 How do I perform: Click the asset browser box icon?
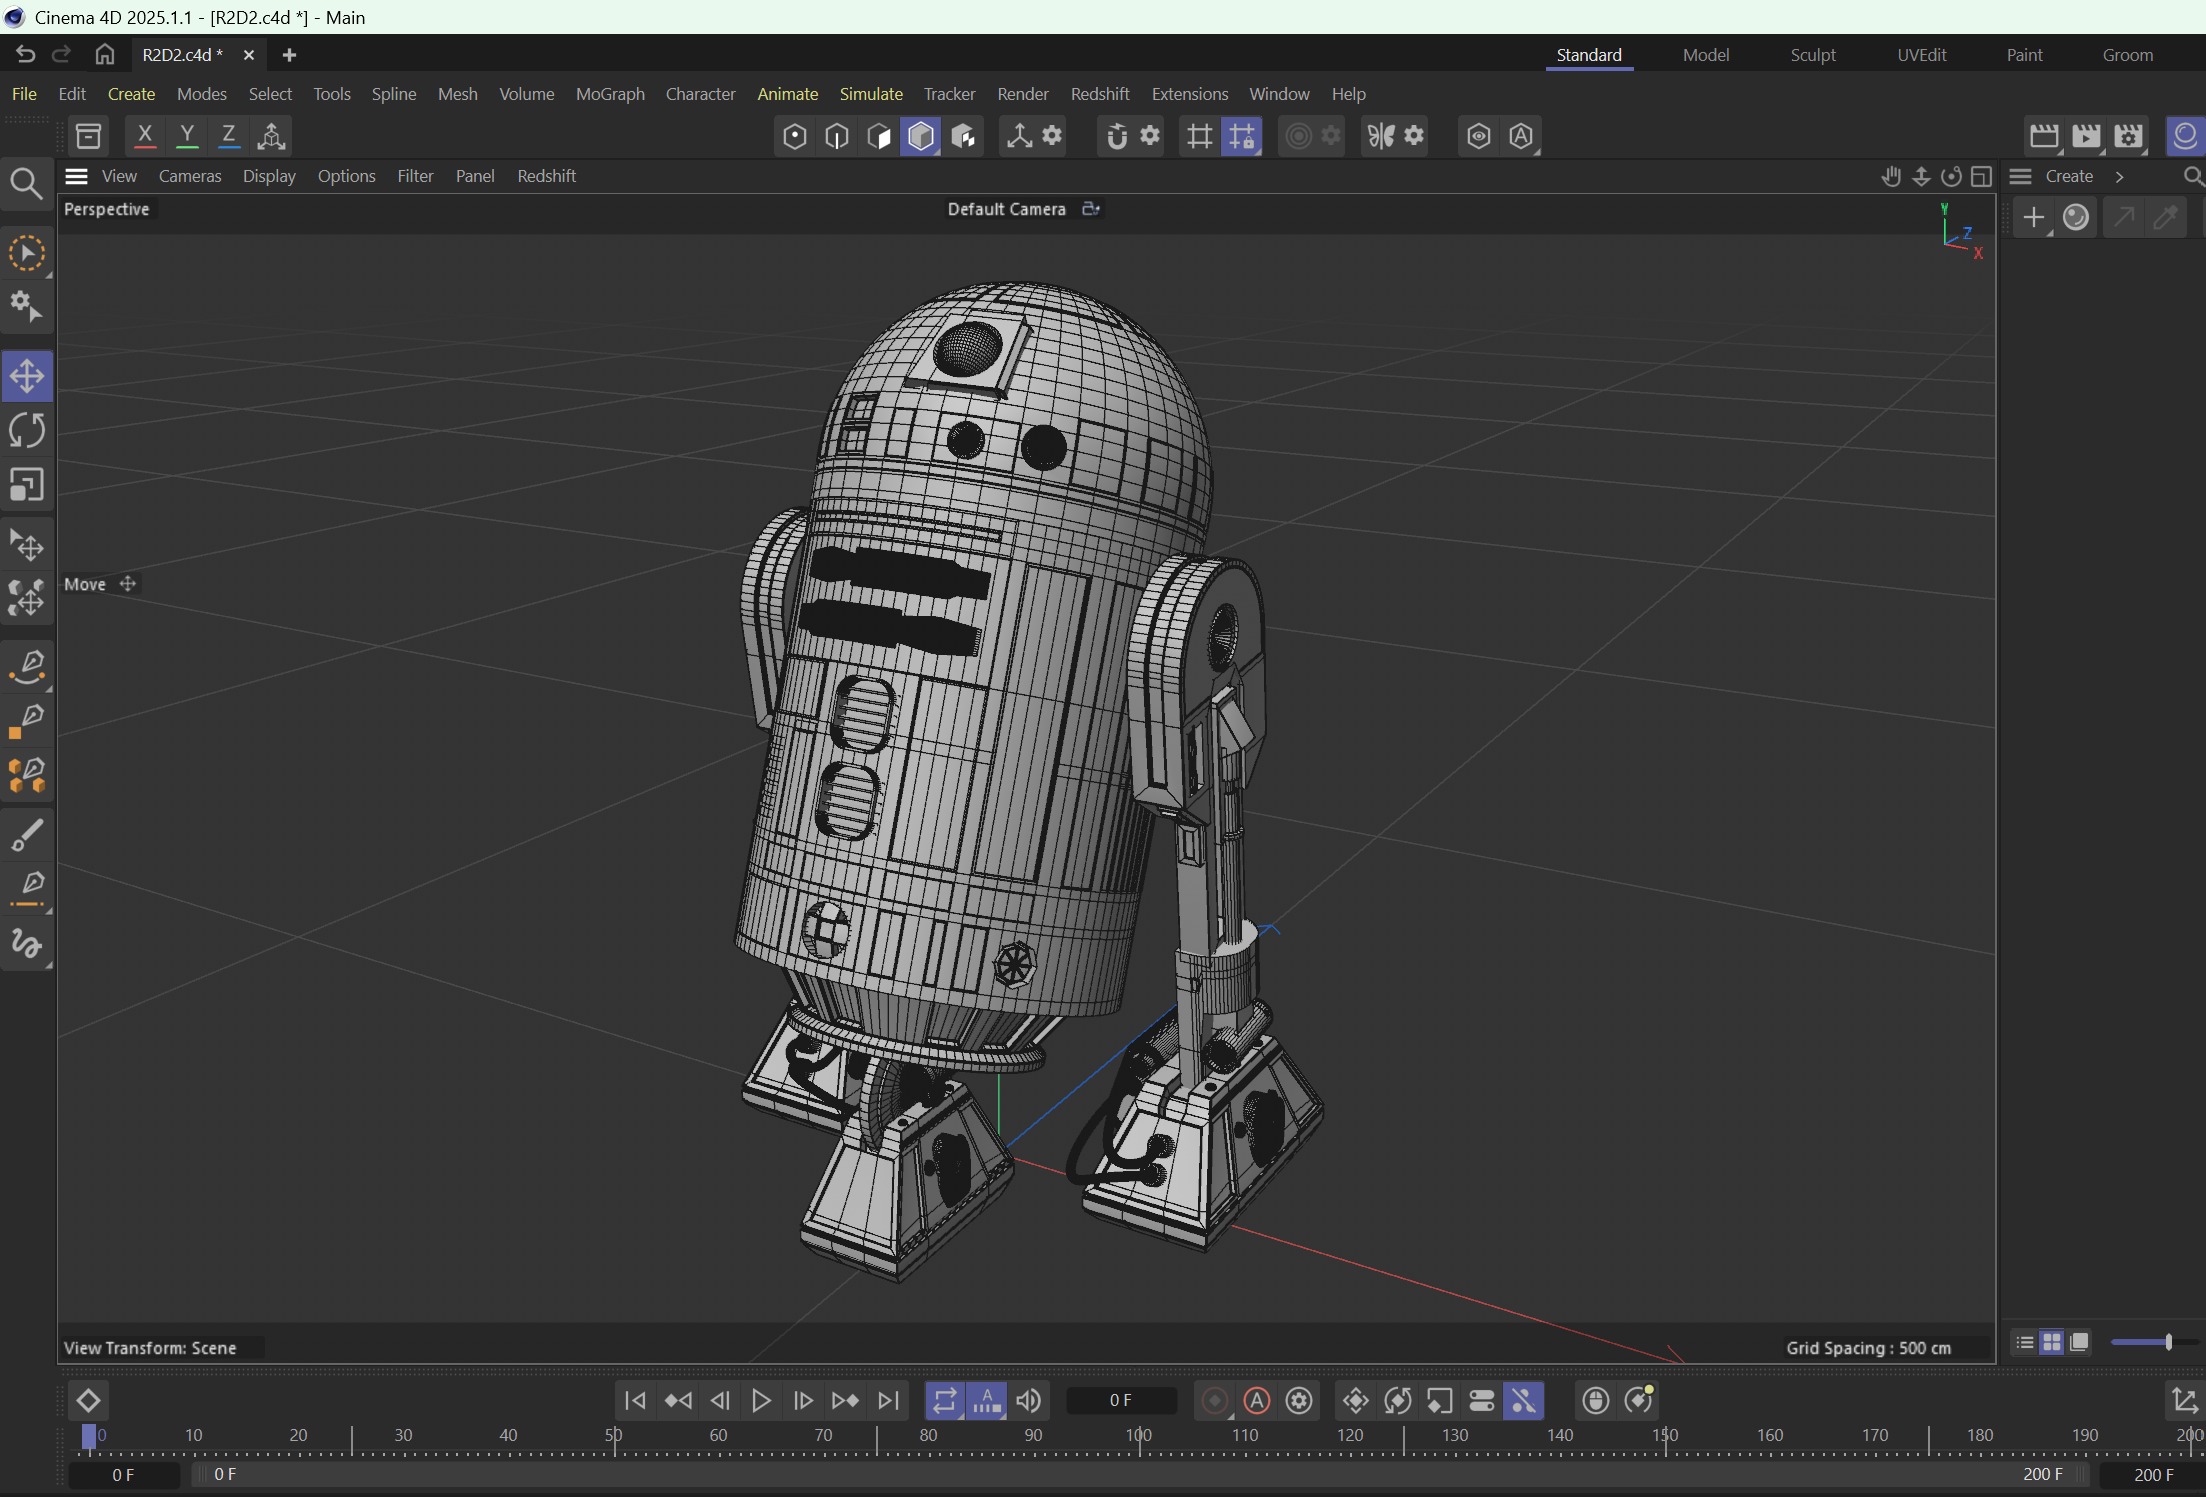coord(89,136)
